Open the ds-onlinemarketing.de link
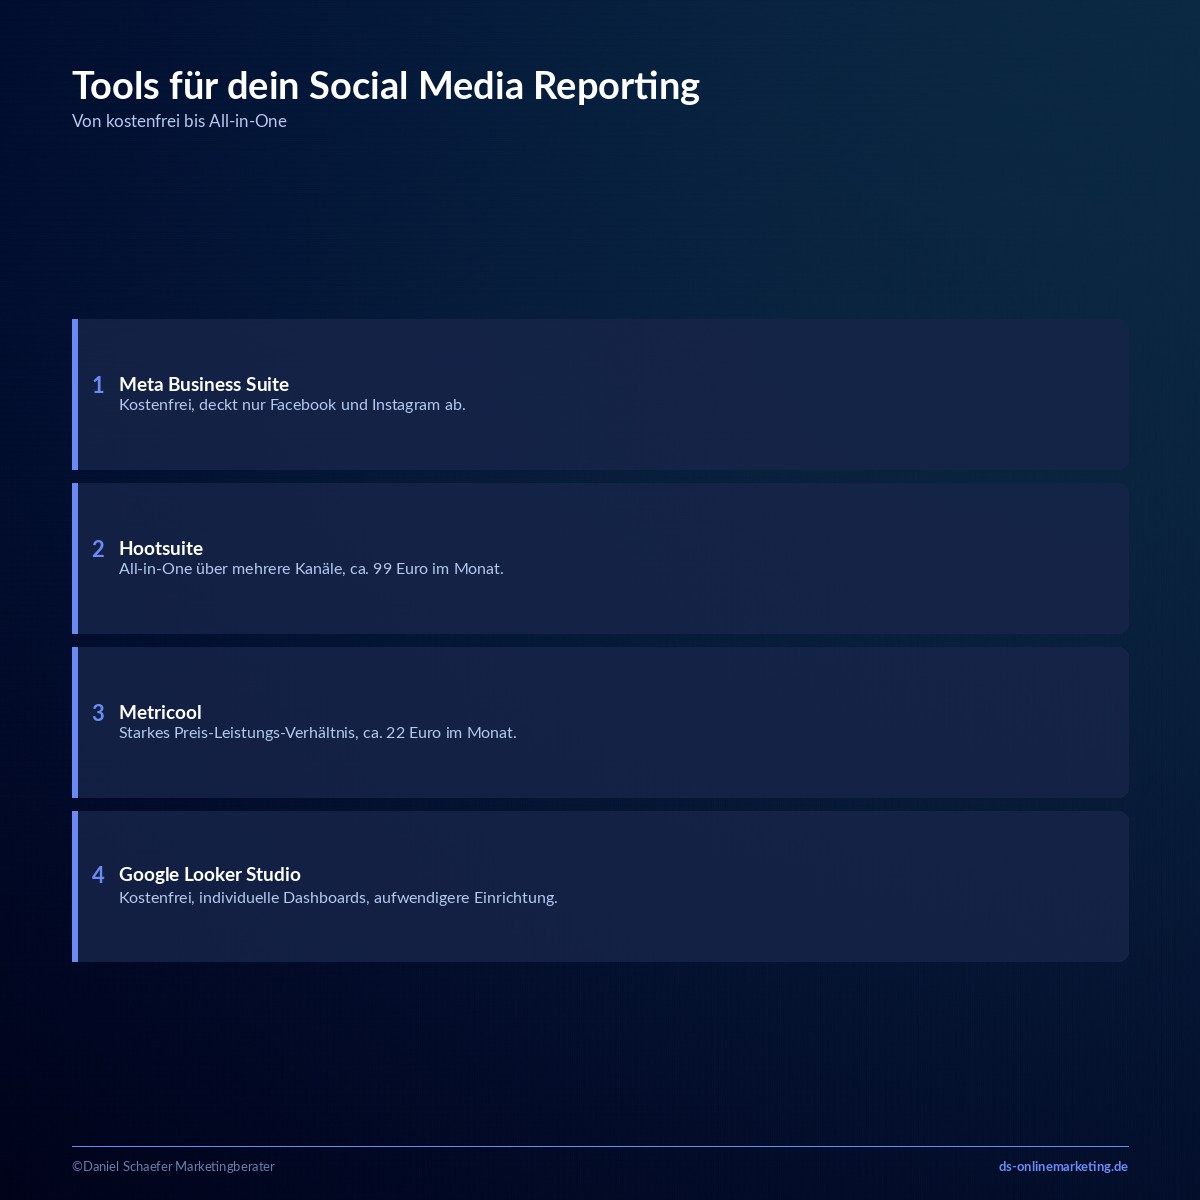 coord(1063,1166)
